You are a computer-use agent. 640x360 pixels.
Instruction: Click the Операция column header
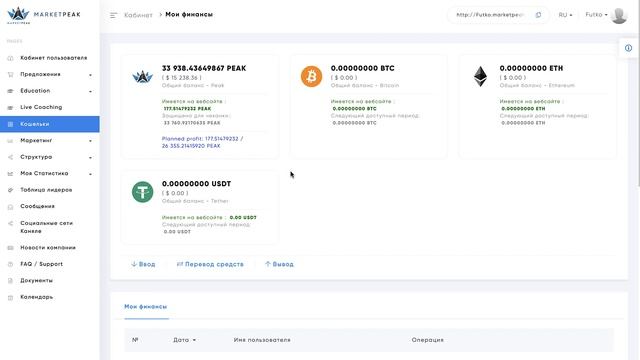pos(427,340)
